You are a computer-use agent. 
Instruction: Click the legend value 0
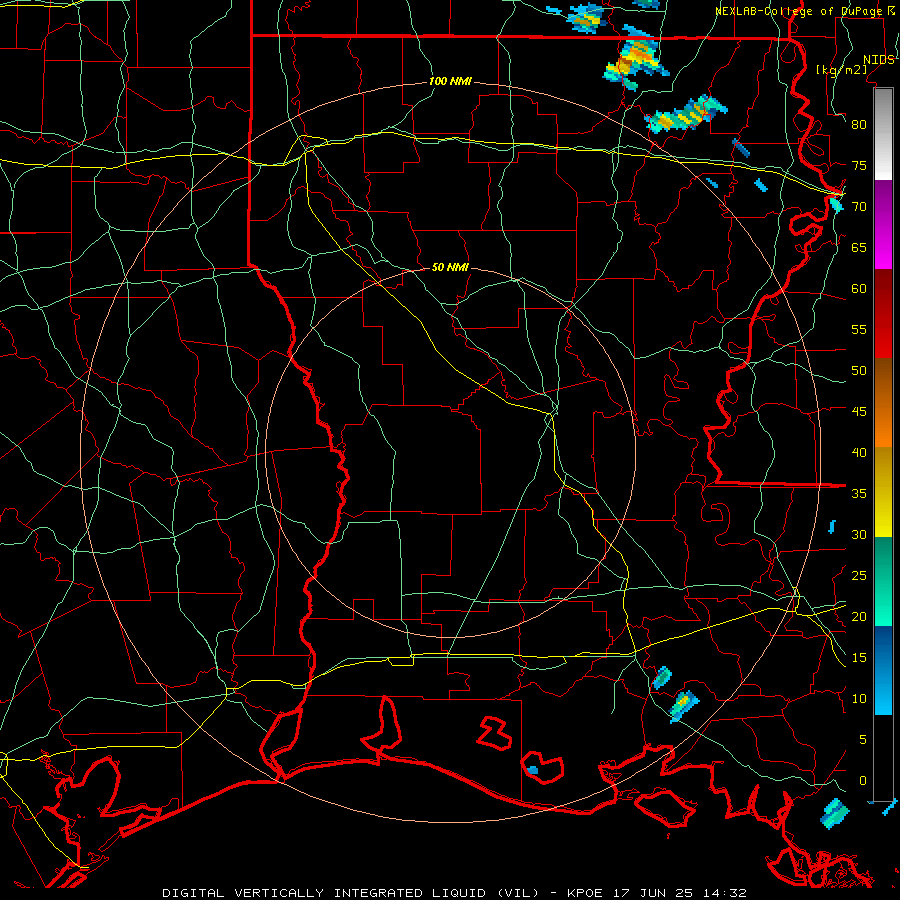(863, 781)
